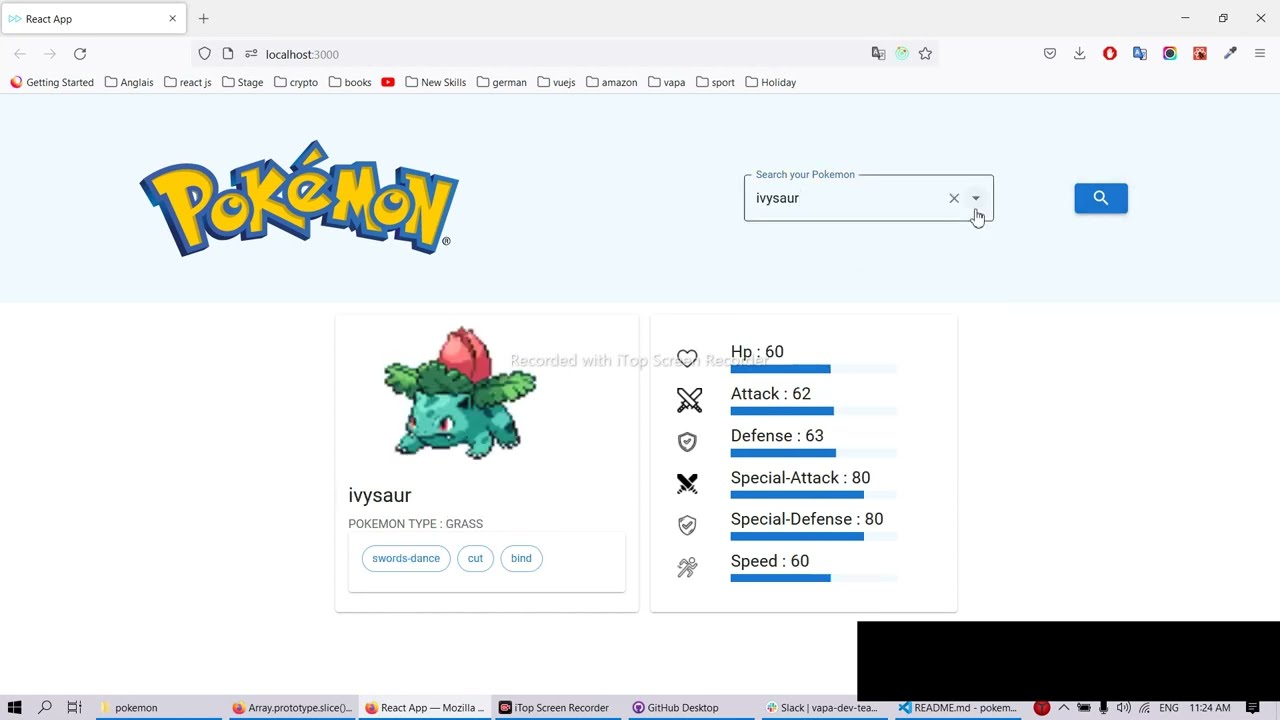This screenshot has width=1280, height=720.
Task: Click the Attack crossed swords icon
Action: click(689, 400)
